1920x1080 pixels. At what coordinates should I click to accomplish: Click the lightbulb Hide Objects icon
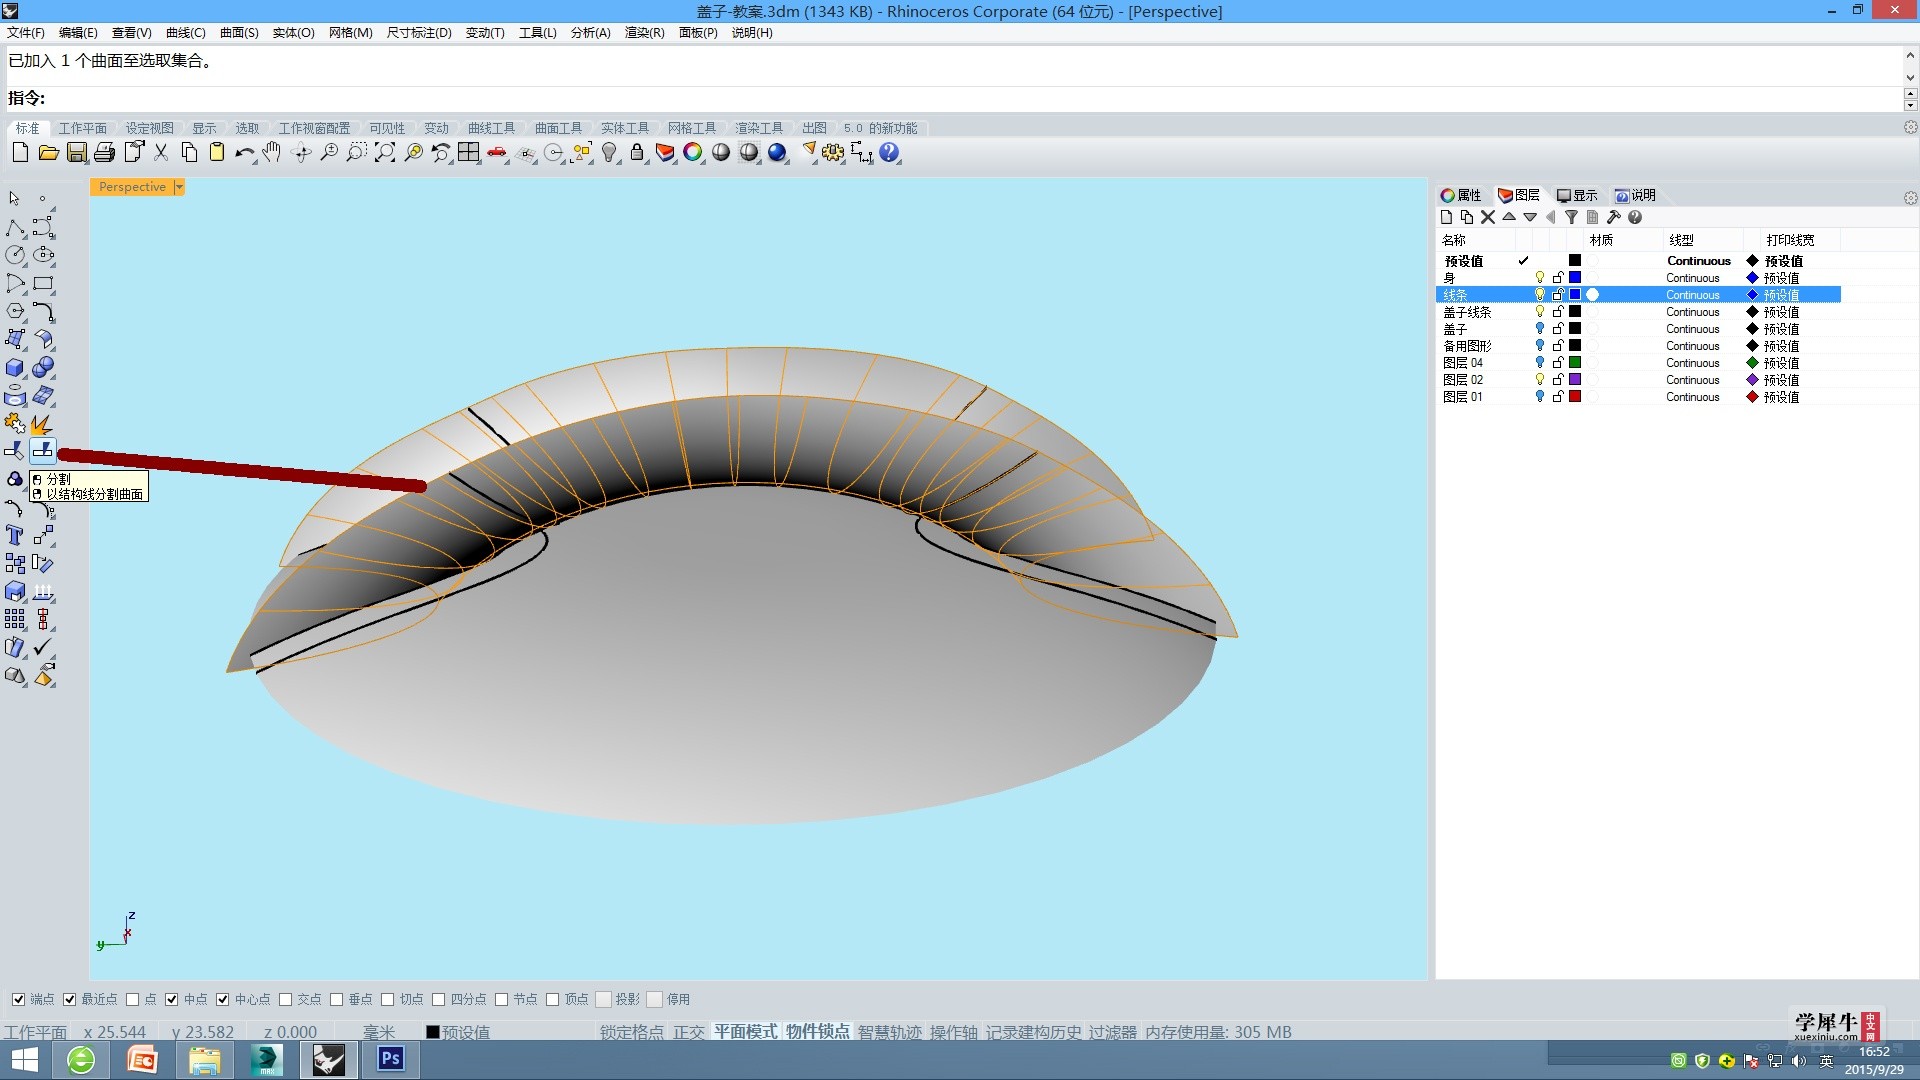[x=609, y=152]
